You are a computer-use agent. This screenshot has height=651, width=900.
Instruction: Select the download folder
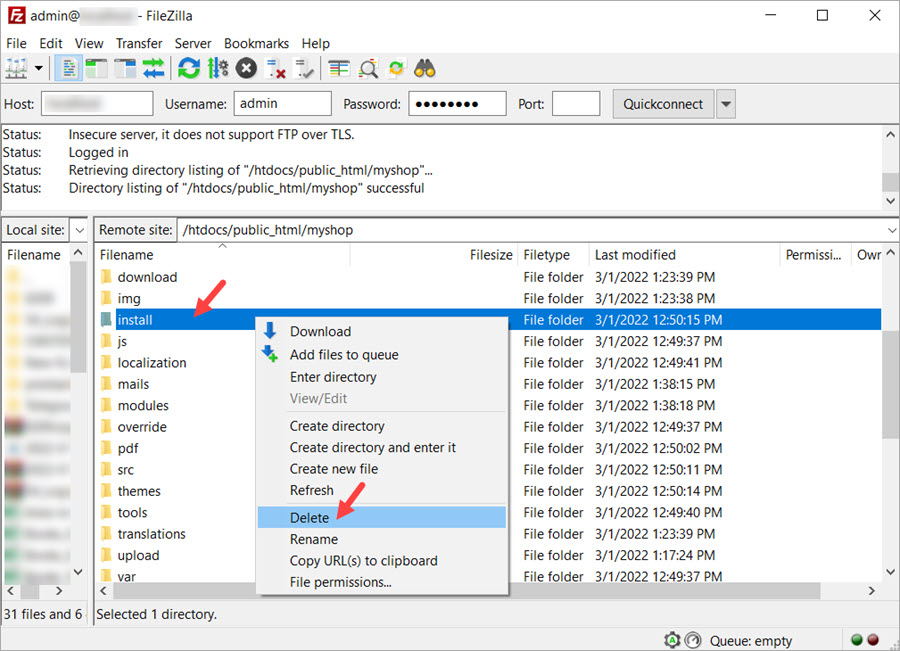point(147,277)
